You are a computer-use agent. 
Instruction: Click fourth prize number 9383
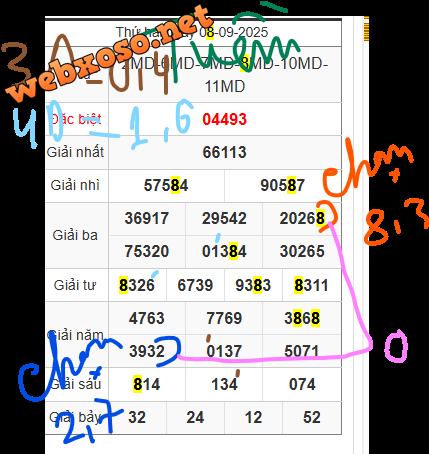(x=253, y=285)
